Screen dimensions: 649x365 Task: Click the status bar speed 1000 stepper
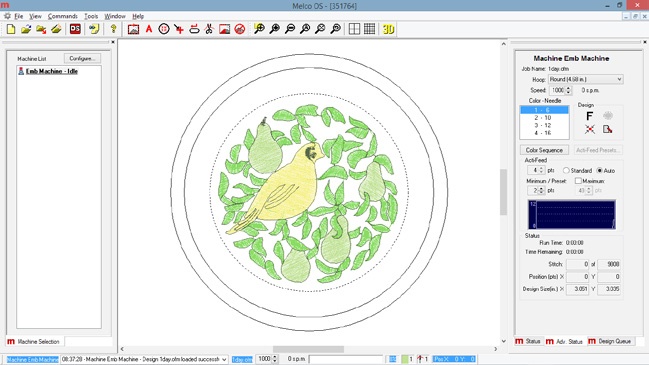[274, 359]
